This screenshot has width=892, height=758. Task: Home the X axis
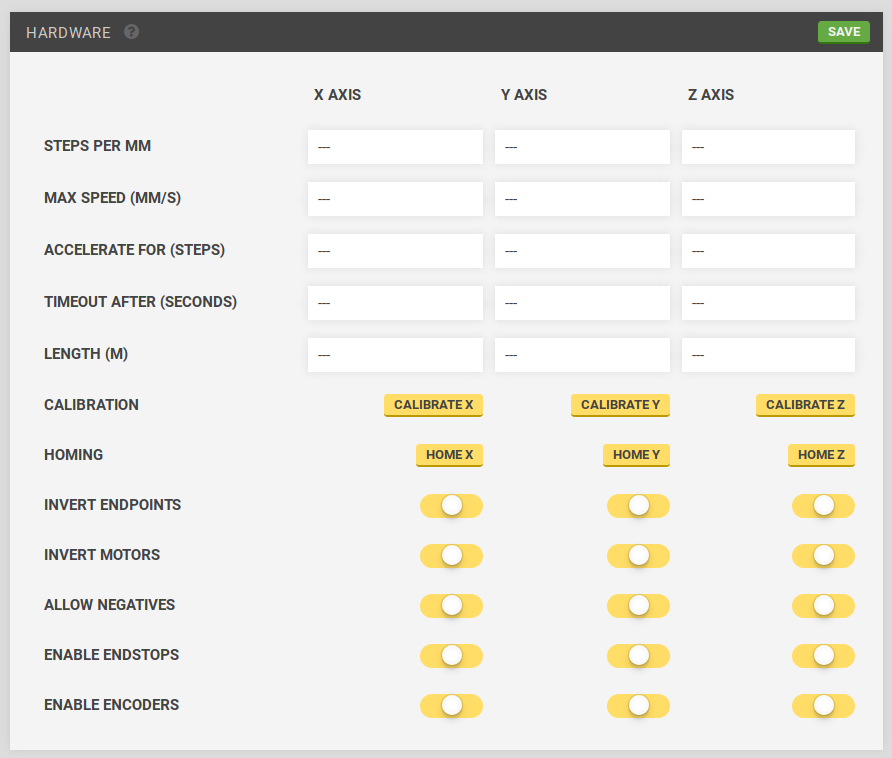pyautogui.click(x=449, y=455)
